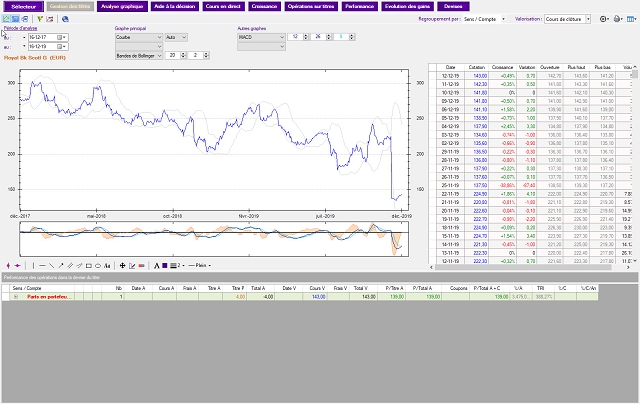Click the 'Sélecteur' button
The image size is (640, 404).
pos(23,6)
